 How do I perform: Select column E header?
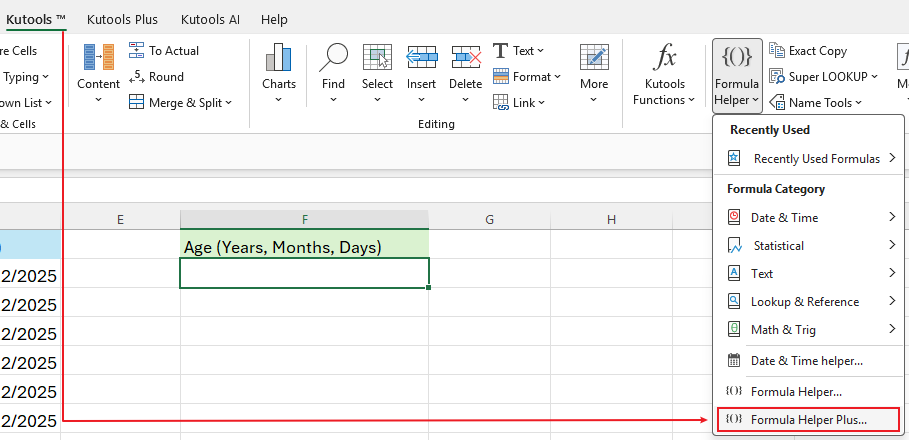tap(120, 219)
